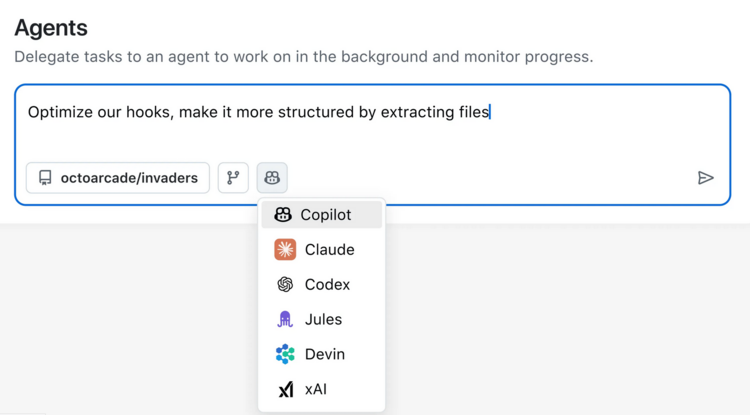This screenshot has width=750, height=415.
Task: Click the 'Delegate tasks to an agent' description
Action: 303,57
